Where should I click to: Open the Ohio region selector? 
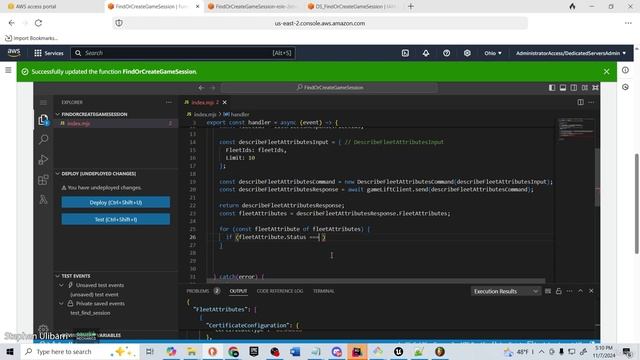coord(493,53)
